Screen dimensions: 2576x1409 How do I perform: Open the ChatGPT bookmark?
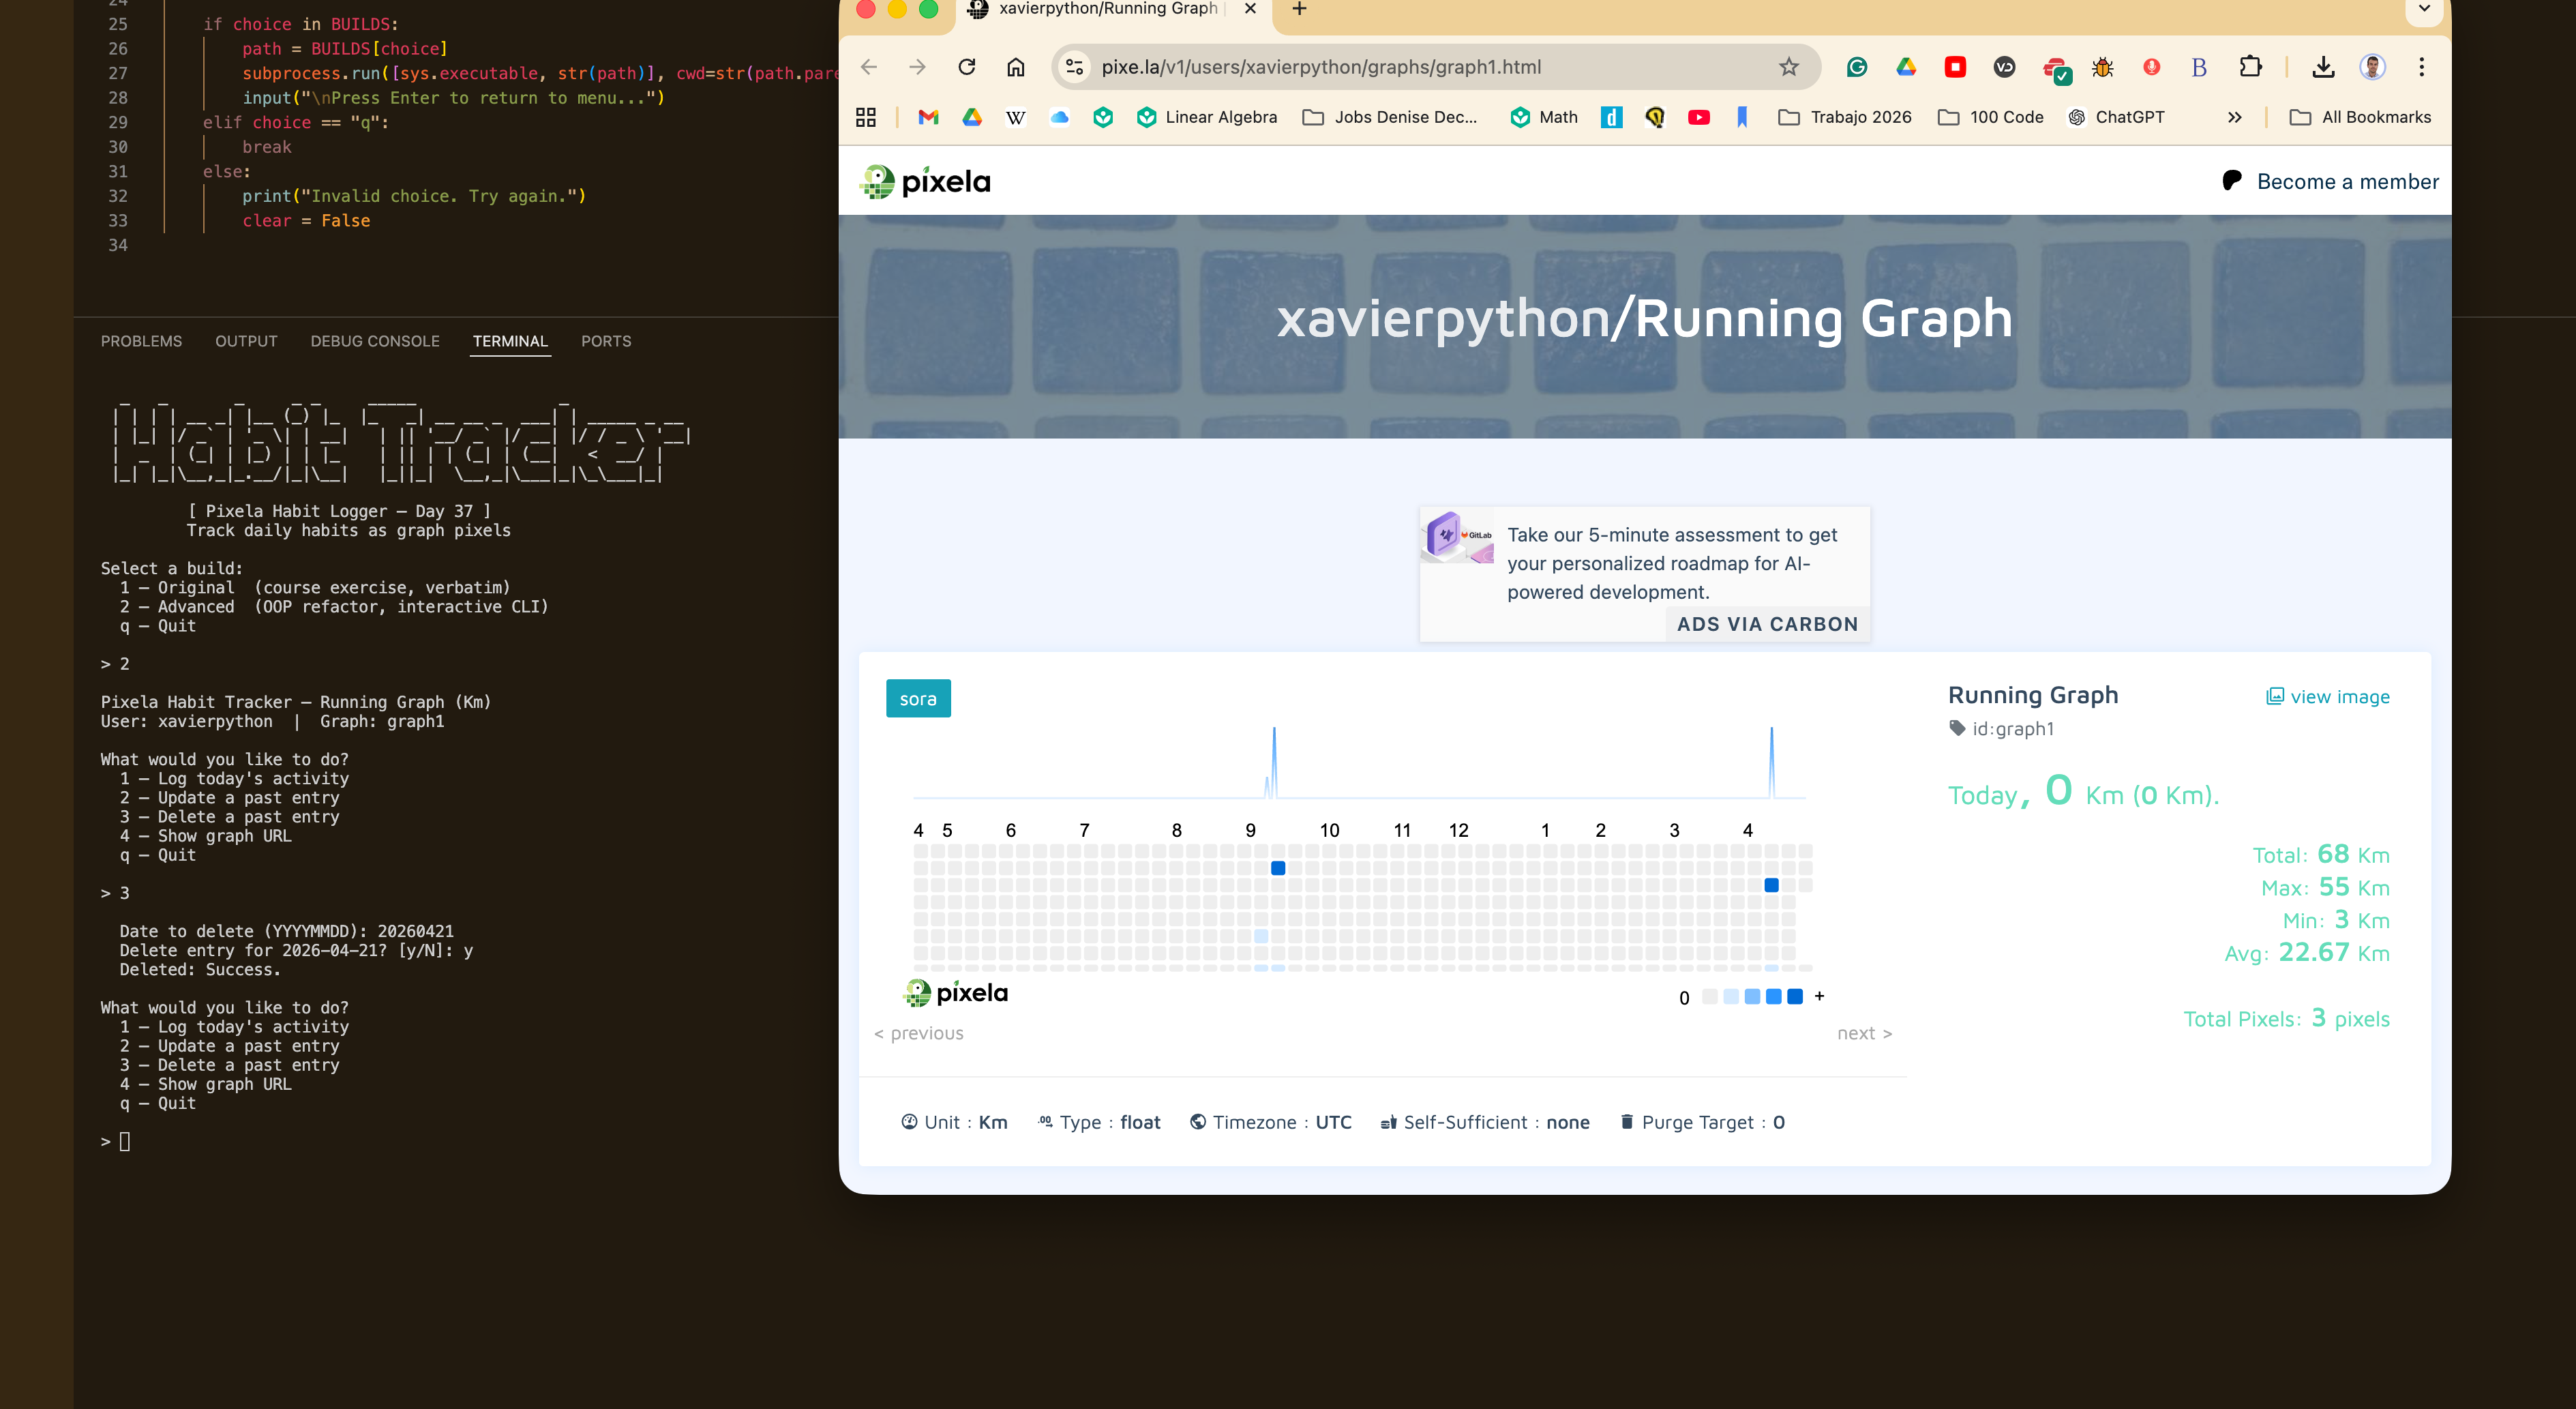[x=2115, y=117]
